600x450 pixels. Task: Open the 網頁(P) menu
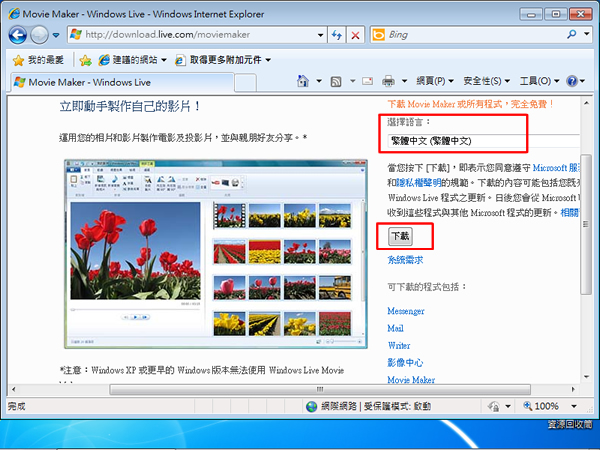point(435,81)
